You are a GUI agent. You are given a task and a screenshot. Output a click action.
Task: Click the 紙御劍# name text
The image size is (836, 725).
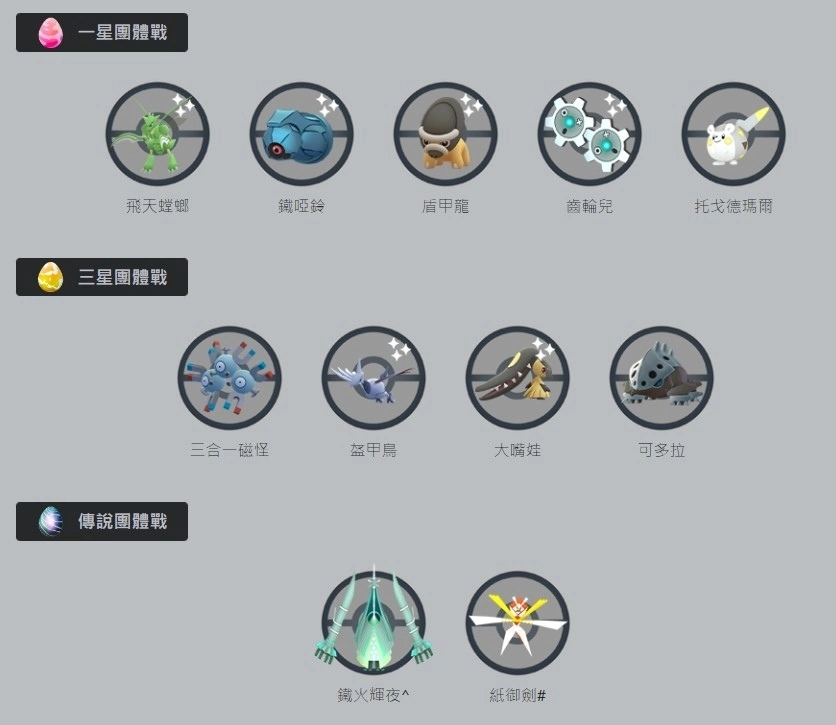[x=517, y=695]
